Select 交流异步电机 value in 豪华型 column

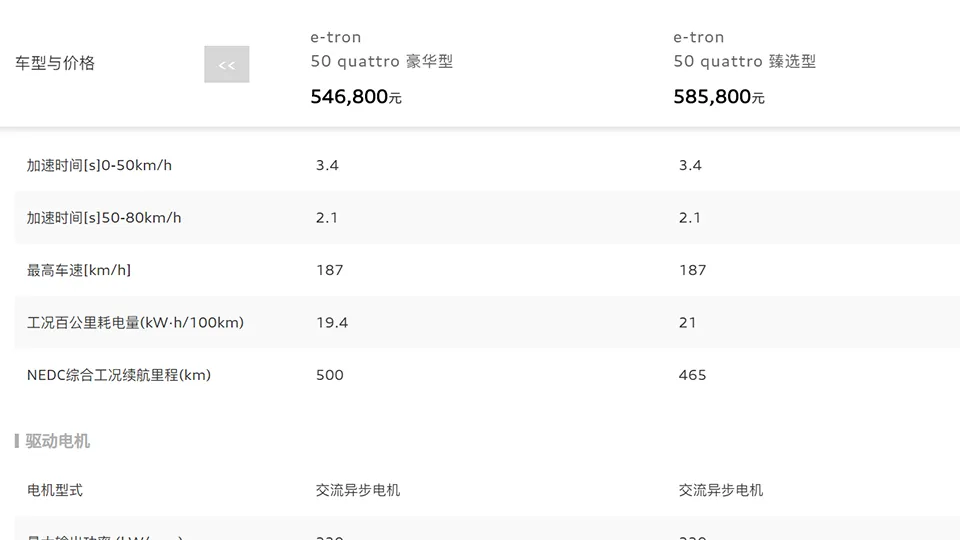(x=358, y=490)
